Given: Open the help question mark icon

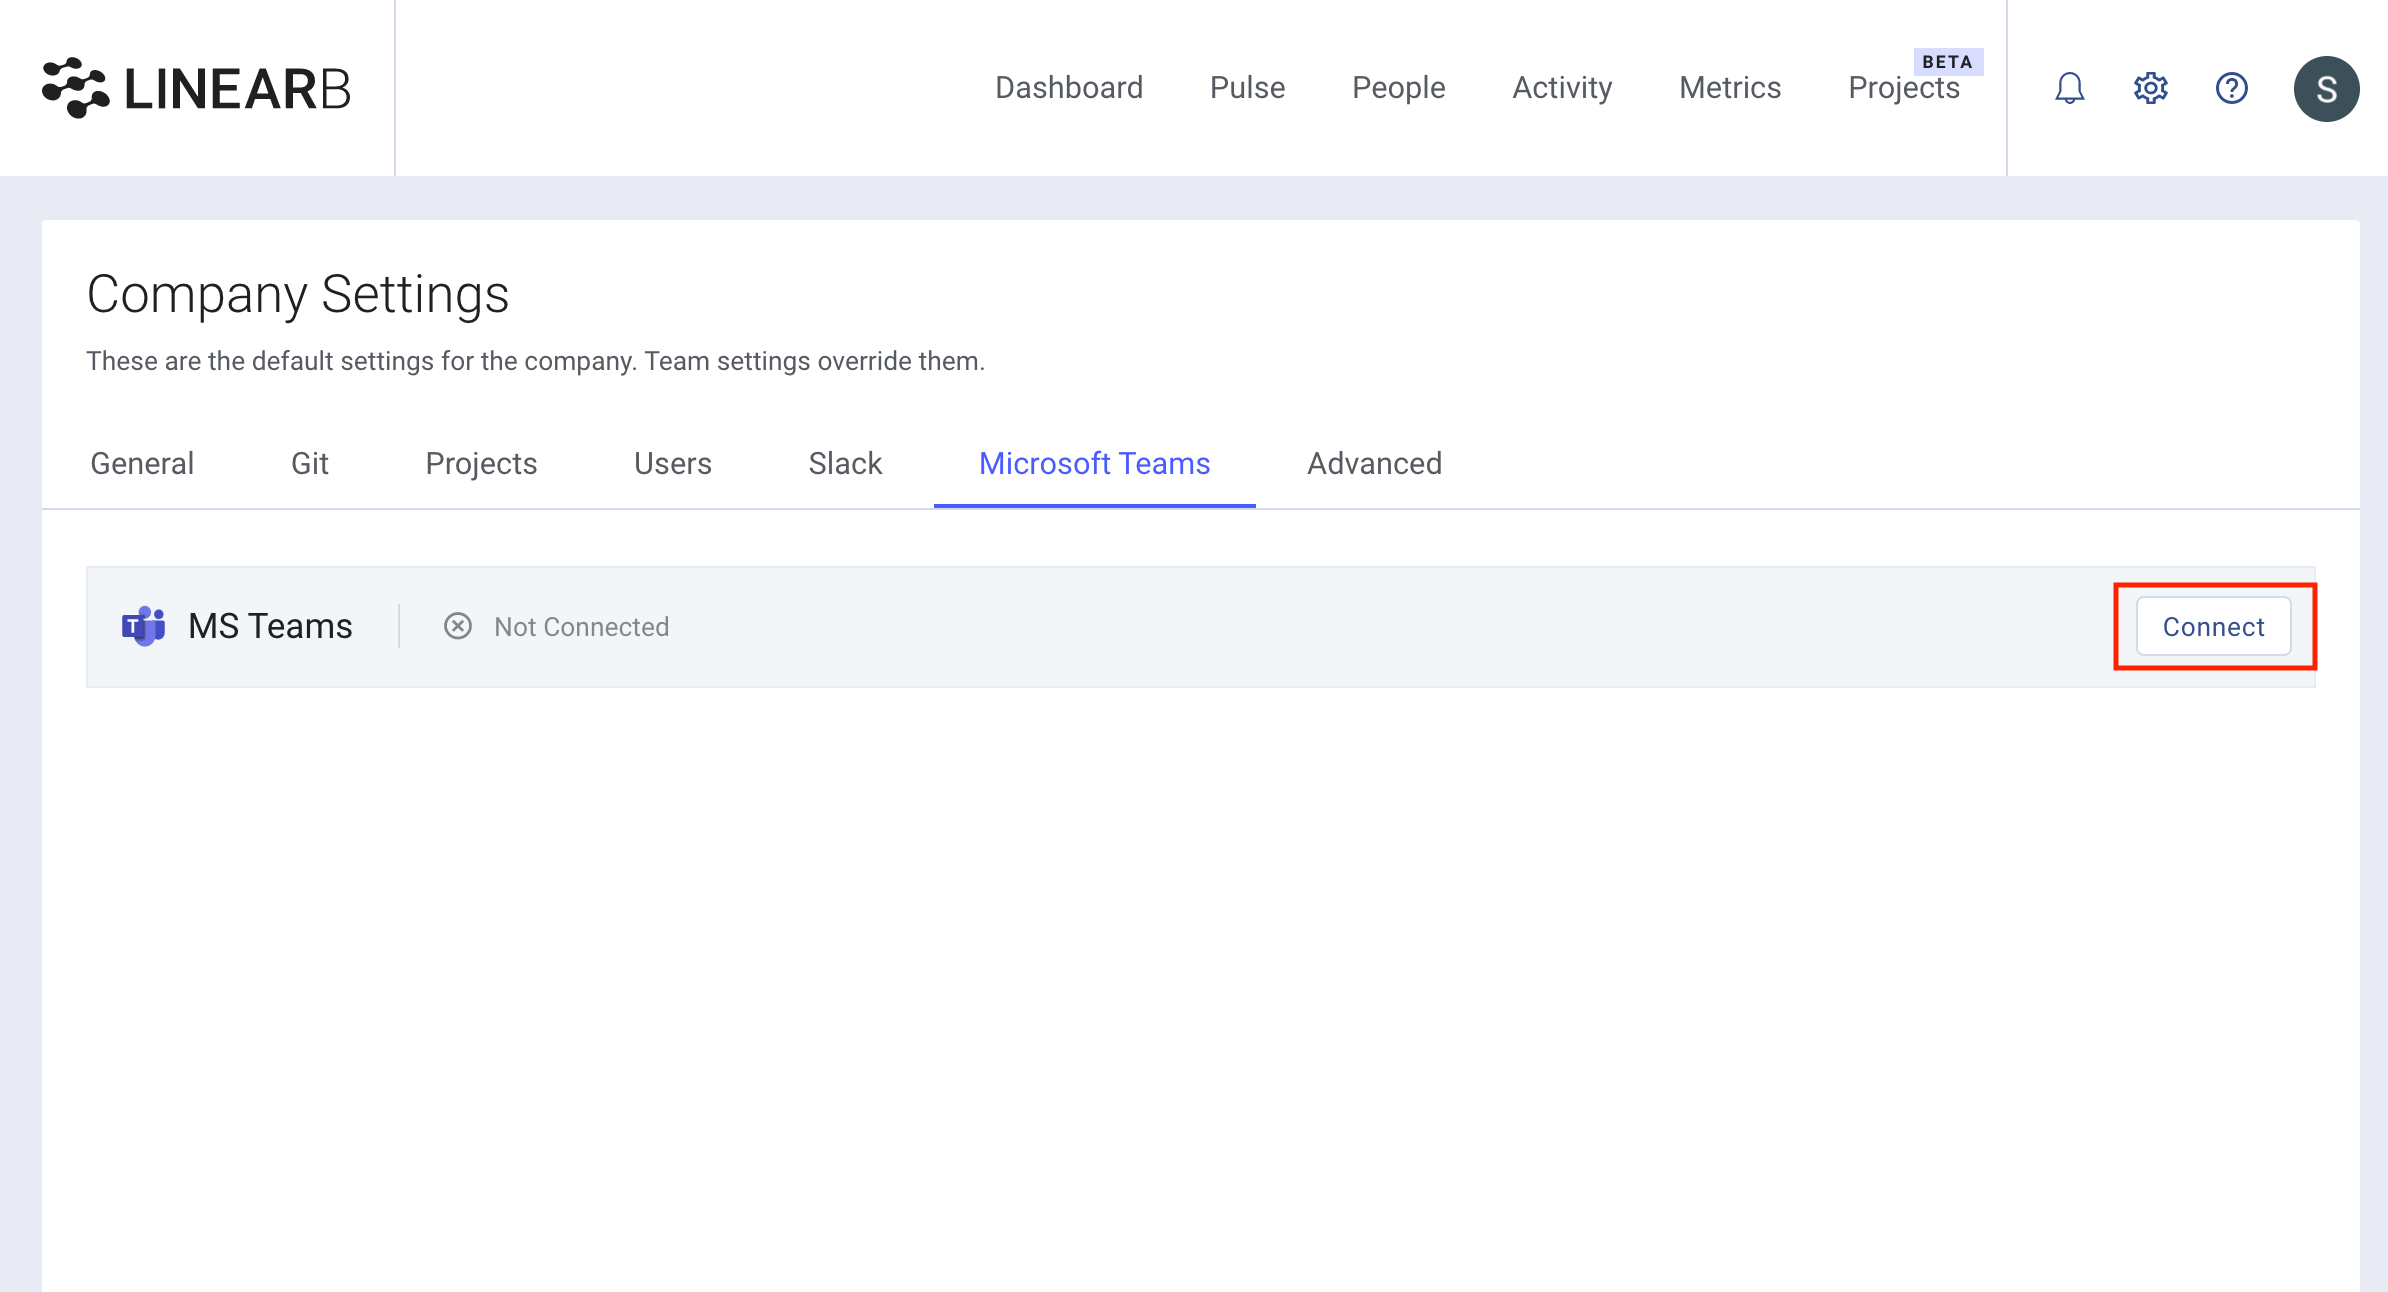Looking at the screenshot, I should pos(2231,88).
